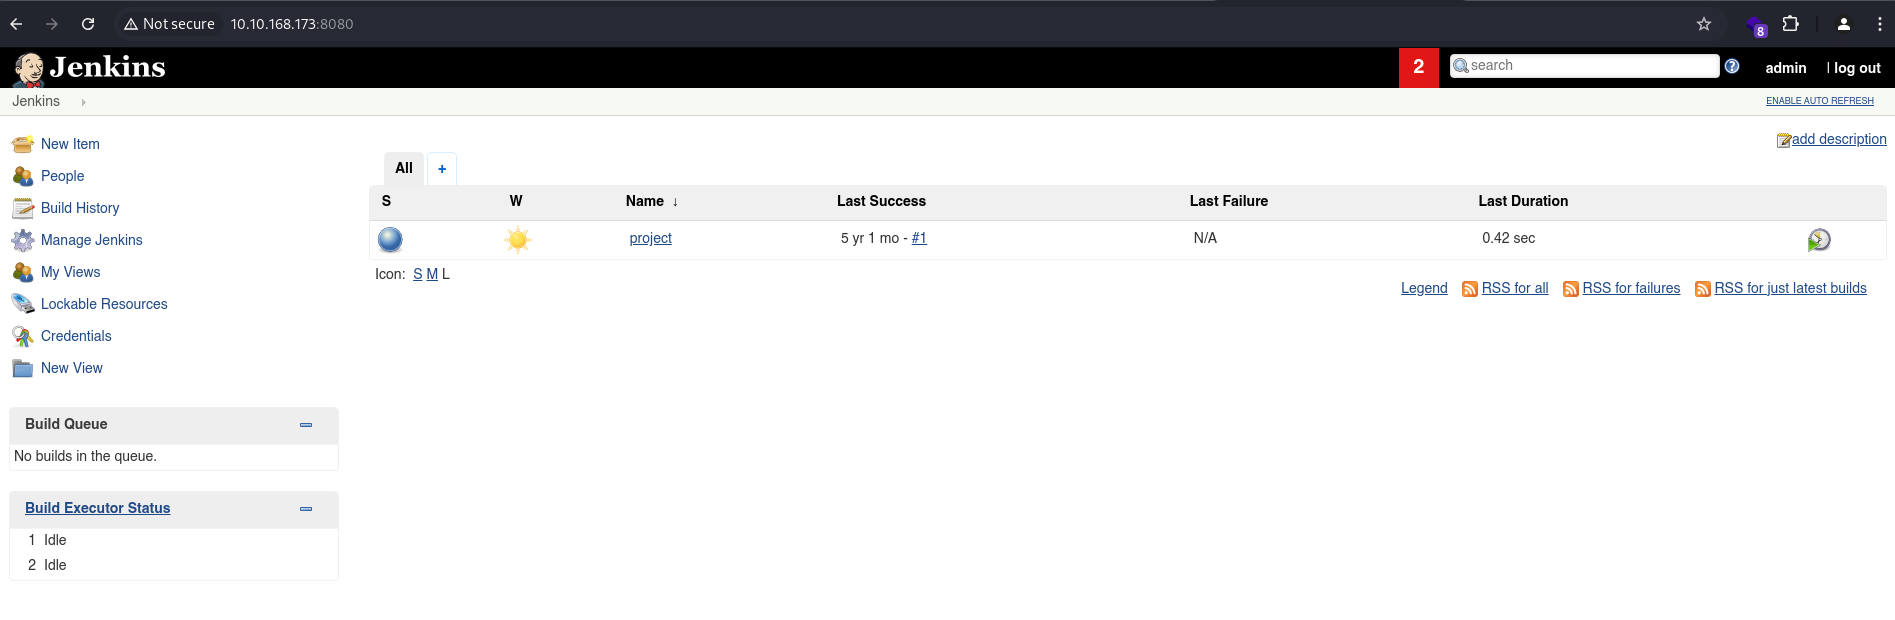Open RSS for failures link

click(x=1631, y=288)
